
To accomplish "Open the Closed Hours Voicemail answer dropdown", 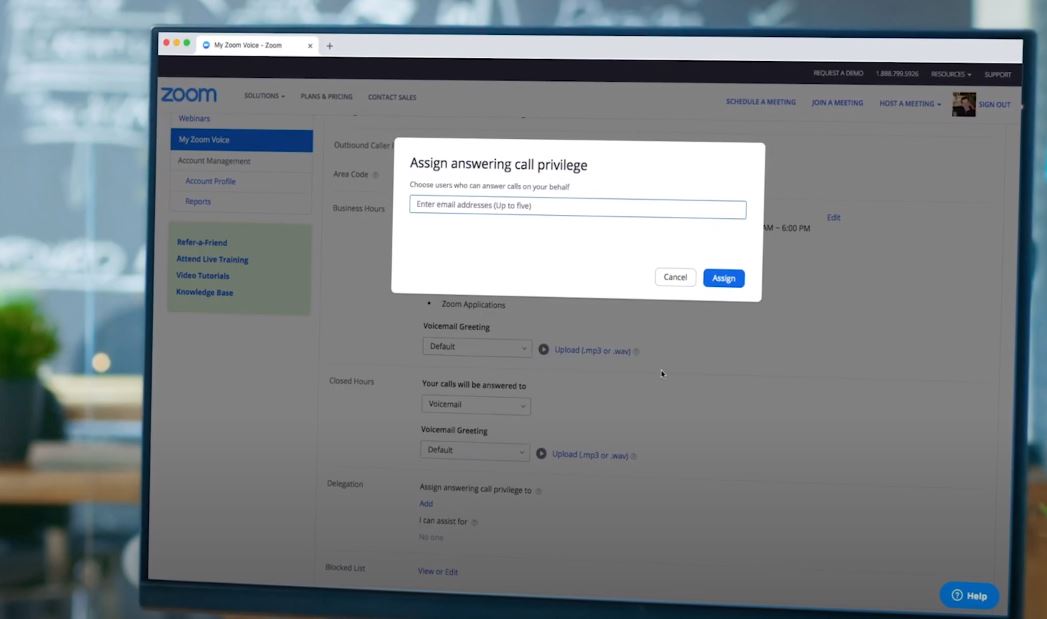I will (475, 405).
